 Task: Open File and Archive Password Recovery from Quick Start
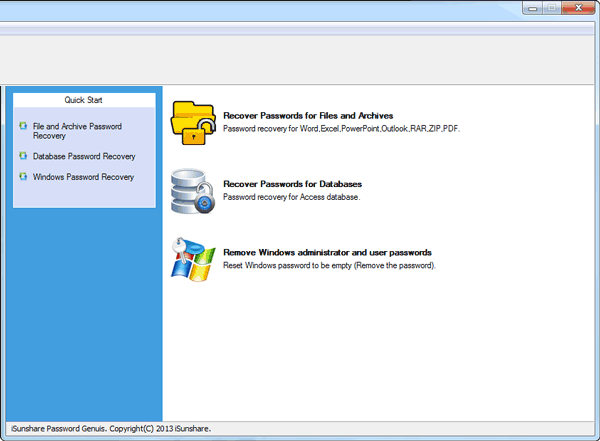(82, 131)
